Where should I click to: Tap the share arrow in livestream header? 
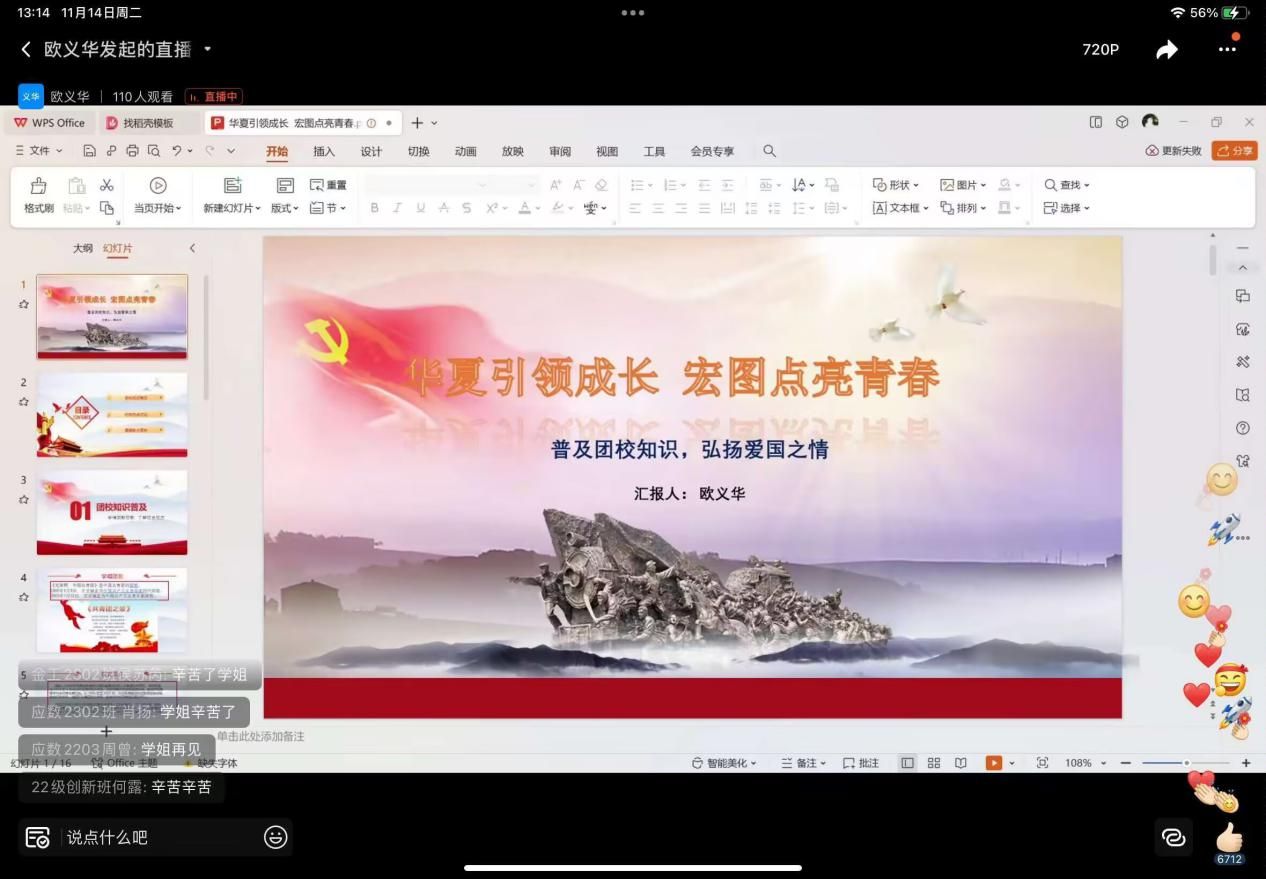[x=1166, y=50]
